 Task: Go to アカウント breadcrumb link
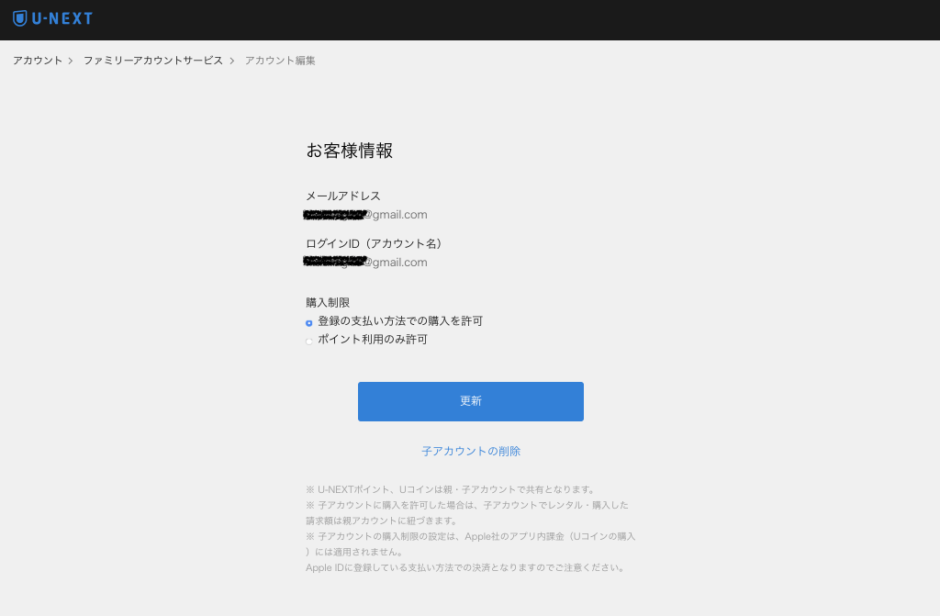click(37, 61)
